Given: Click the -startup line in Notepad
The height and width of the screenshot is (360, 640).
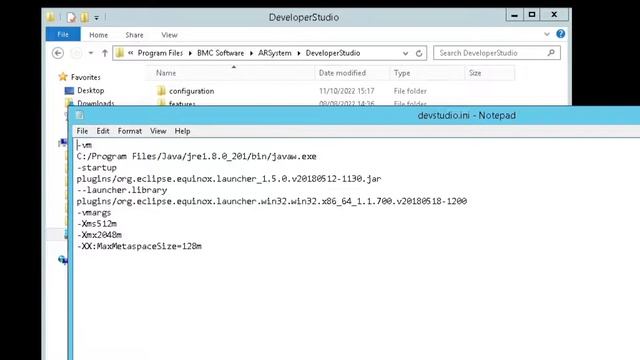Looking at the screenshot, I should (97, 168).
